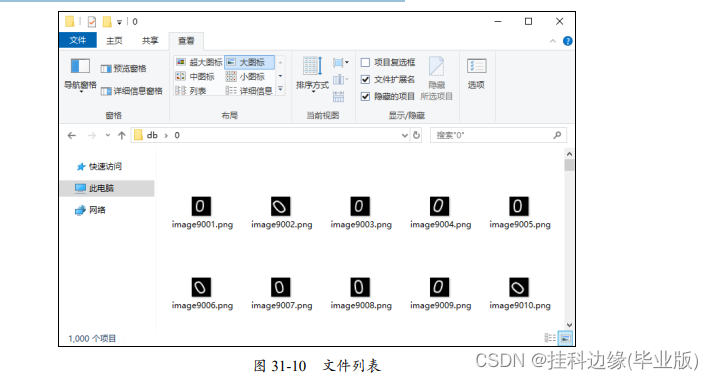Click the vertical scrollbar up arrow
Viewport: 713px width, 380px height.
569,154
